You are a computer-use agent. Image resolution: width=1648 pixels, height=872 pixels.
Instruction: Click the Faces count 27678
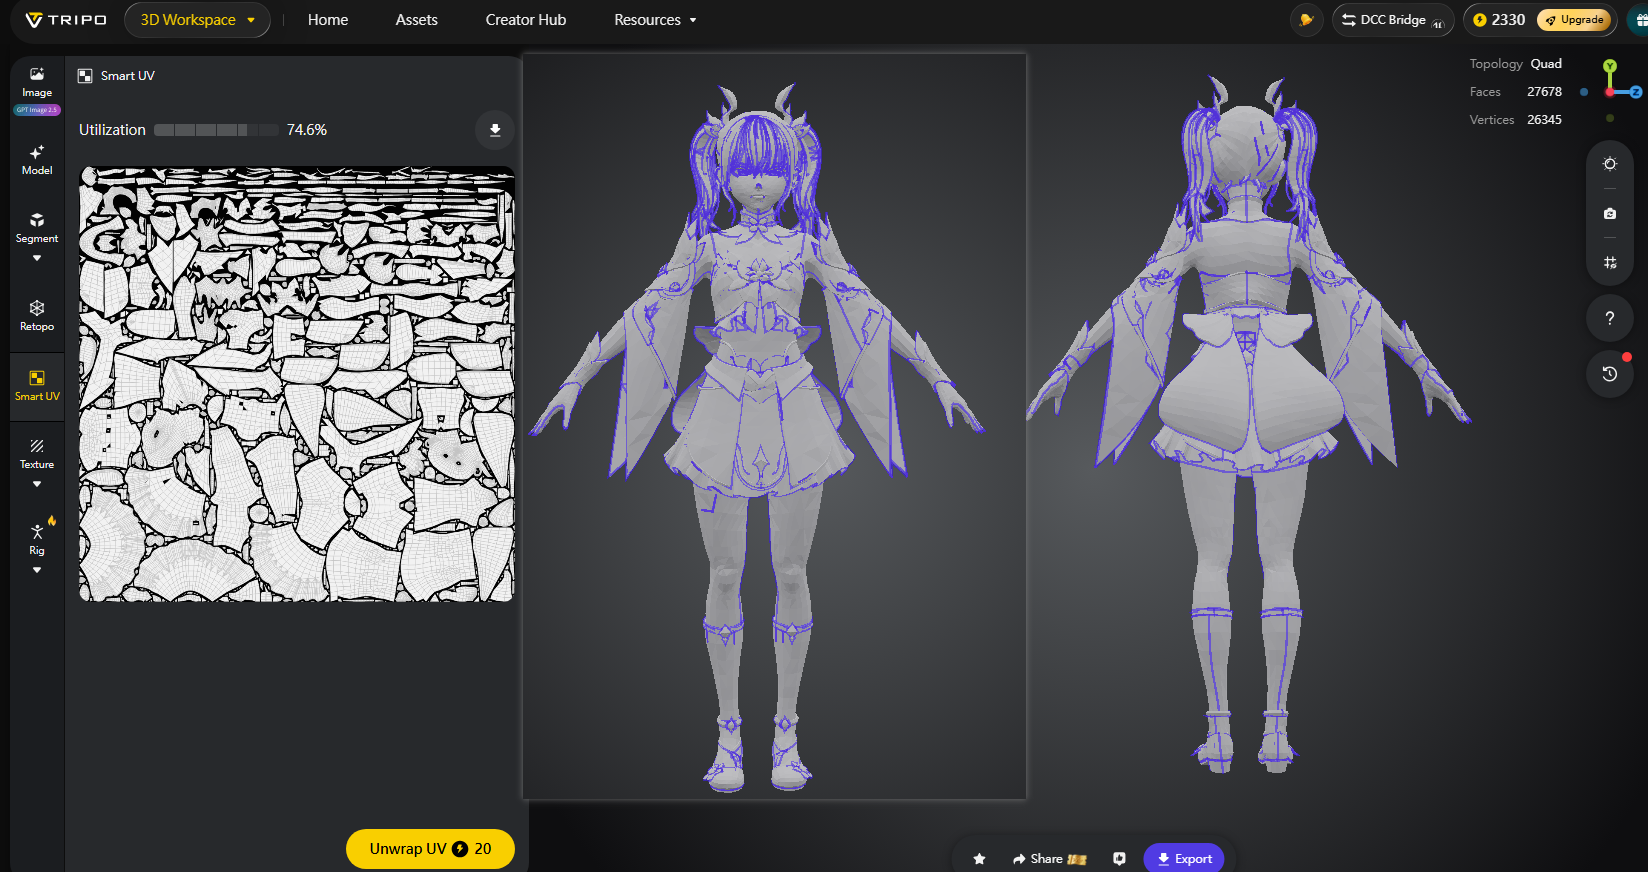pos(1544,92)
